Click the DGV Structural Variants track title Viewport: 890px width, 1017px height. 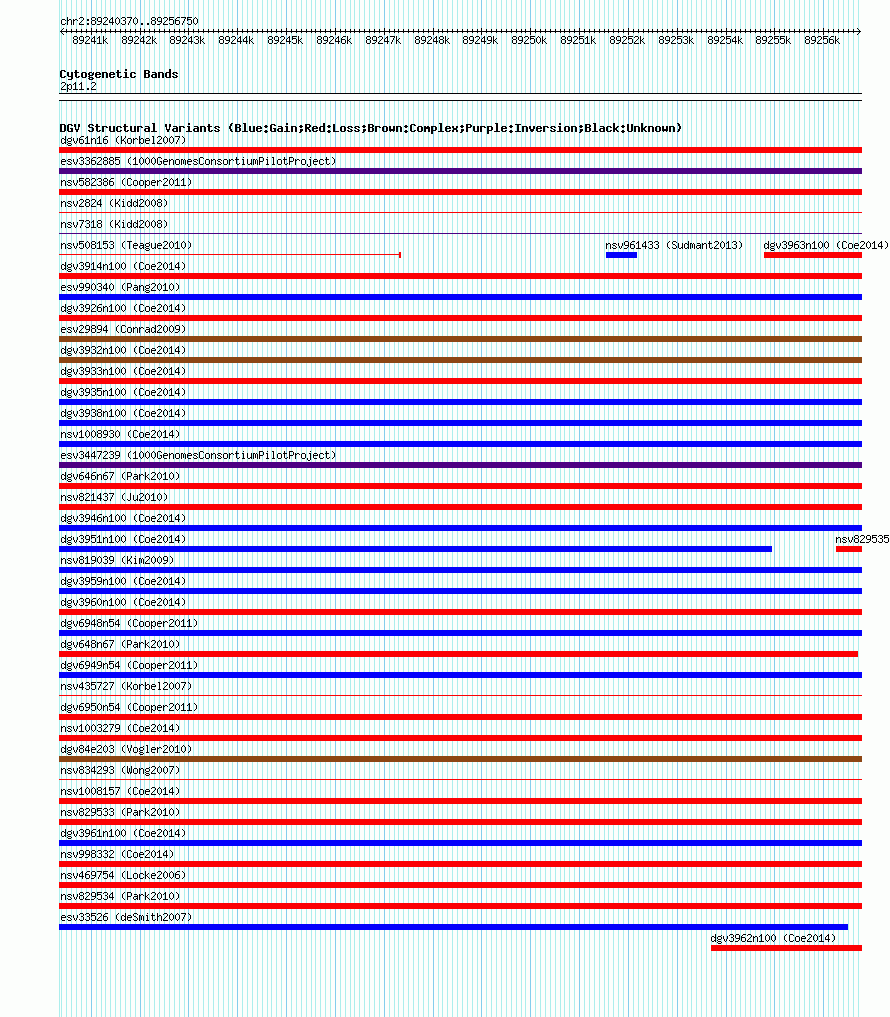[x=371, y=128]
